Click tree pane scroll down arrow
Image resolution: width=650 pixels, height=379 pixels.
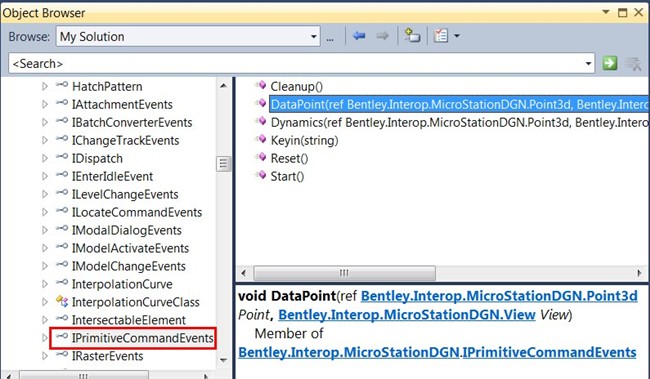pos(223,360)
